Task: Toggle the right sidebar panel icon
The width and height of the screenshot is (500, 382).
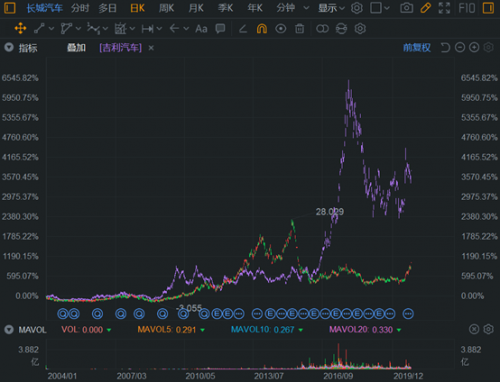Action: [488, 8]
